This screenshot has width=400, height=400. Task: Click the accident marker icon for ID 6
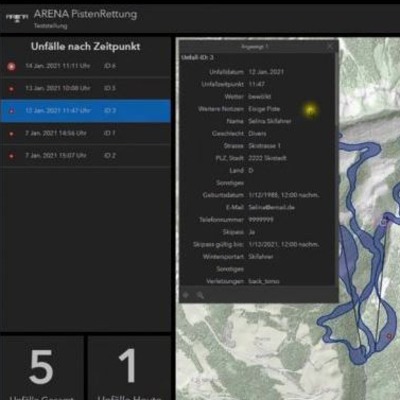(x=11, y=66)
